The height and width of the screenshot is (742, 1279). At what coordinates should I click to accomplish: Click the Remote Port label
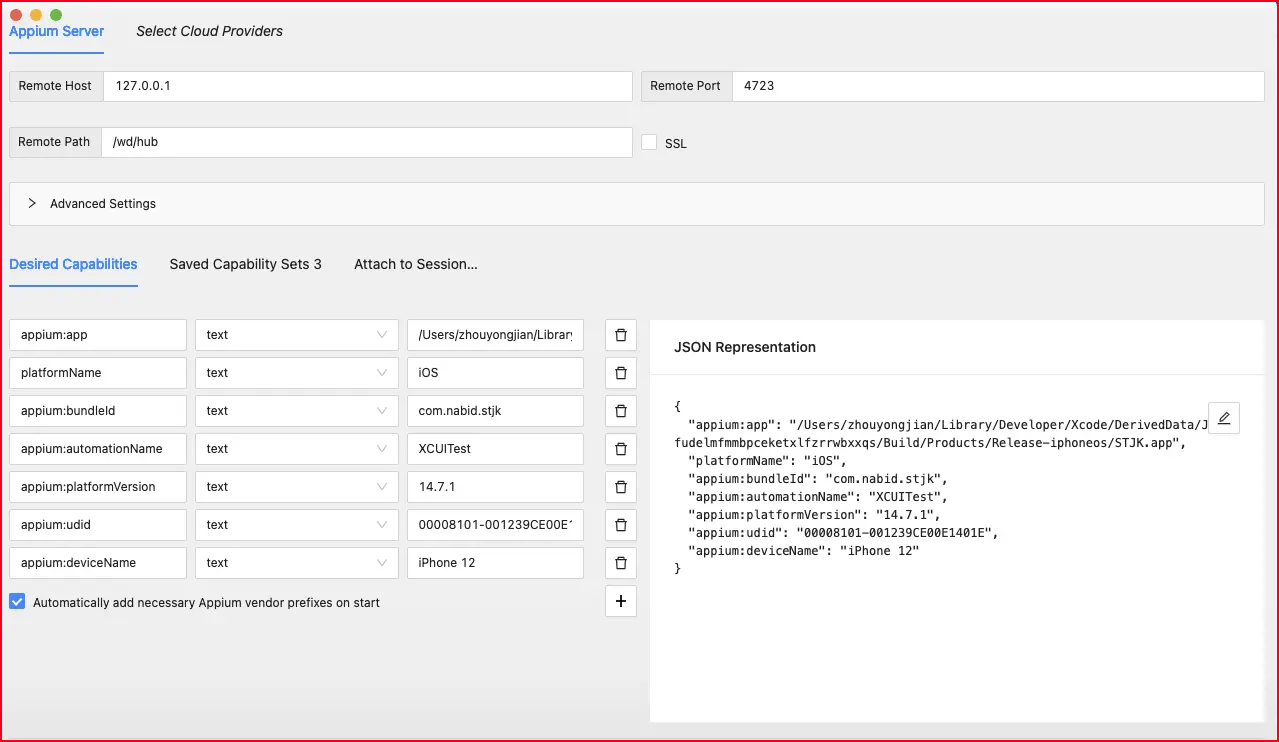pos(686,86)
